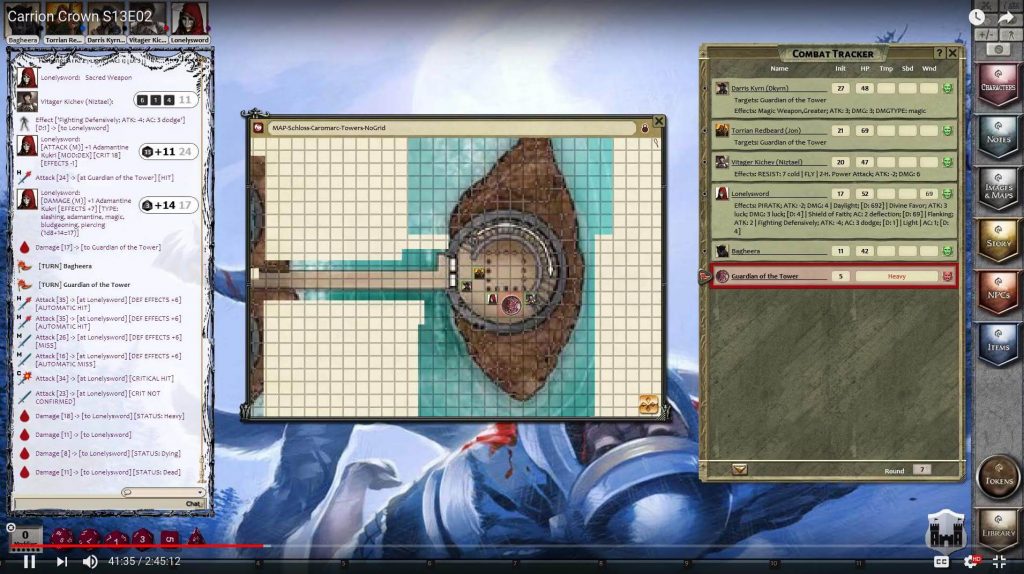The width and height of the screenshot is (1024, 574).
Task: Open the Notes sidebar panel
Action: [x=998, y=136]
